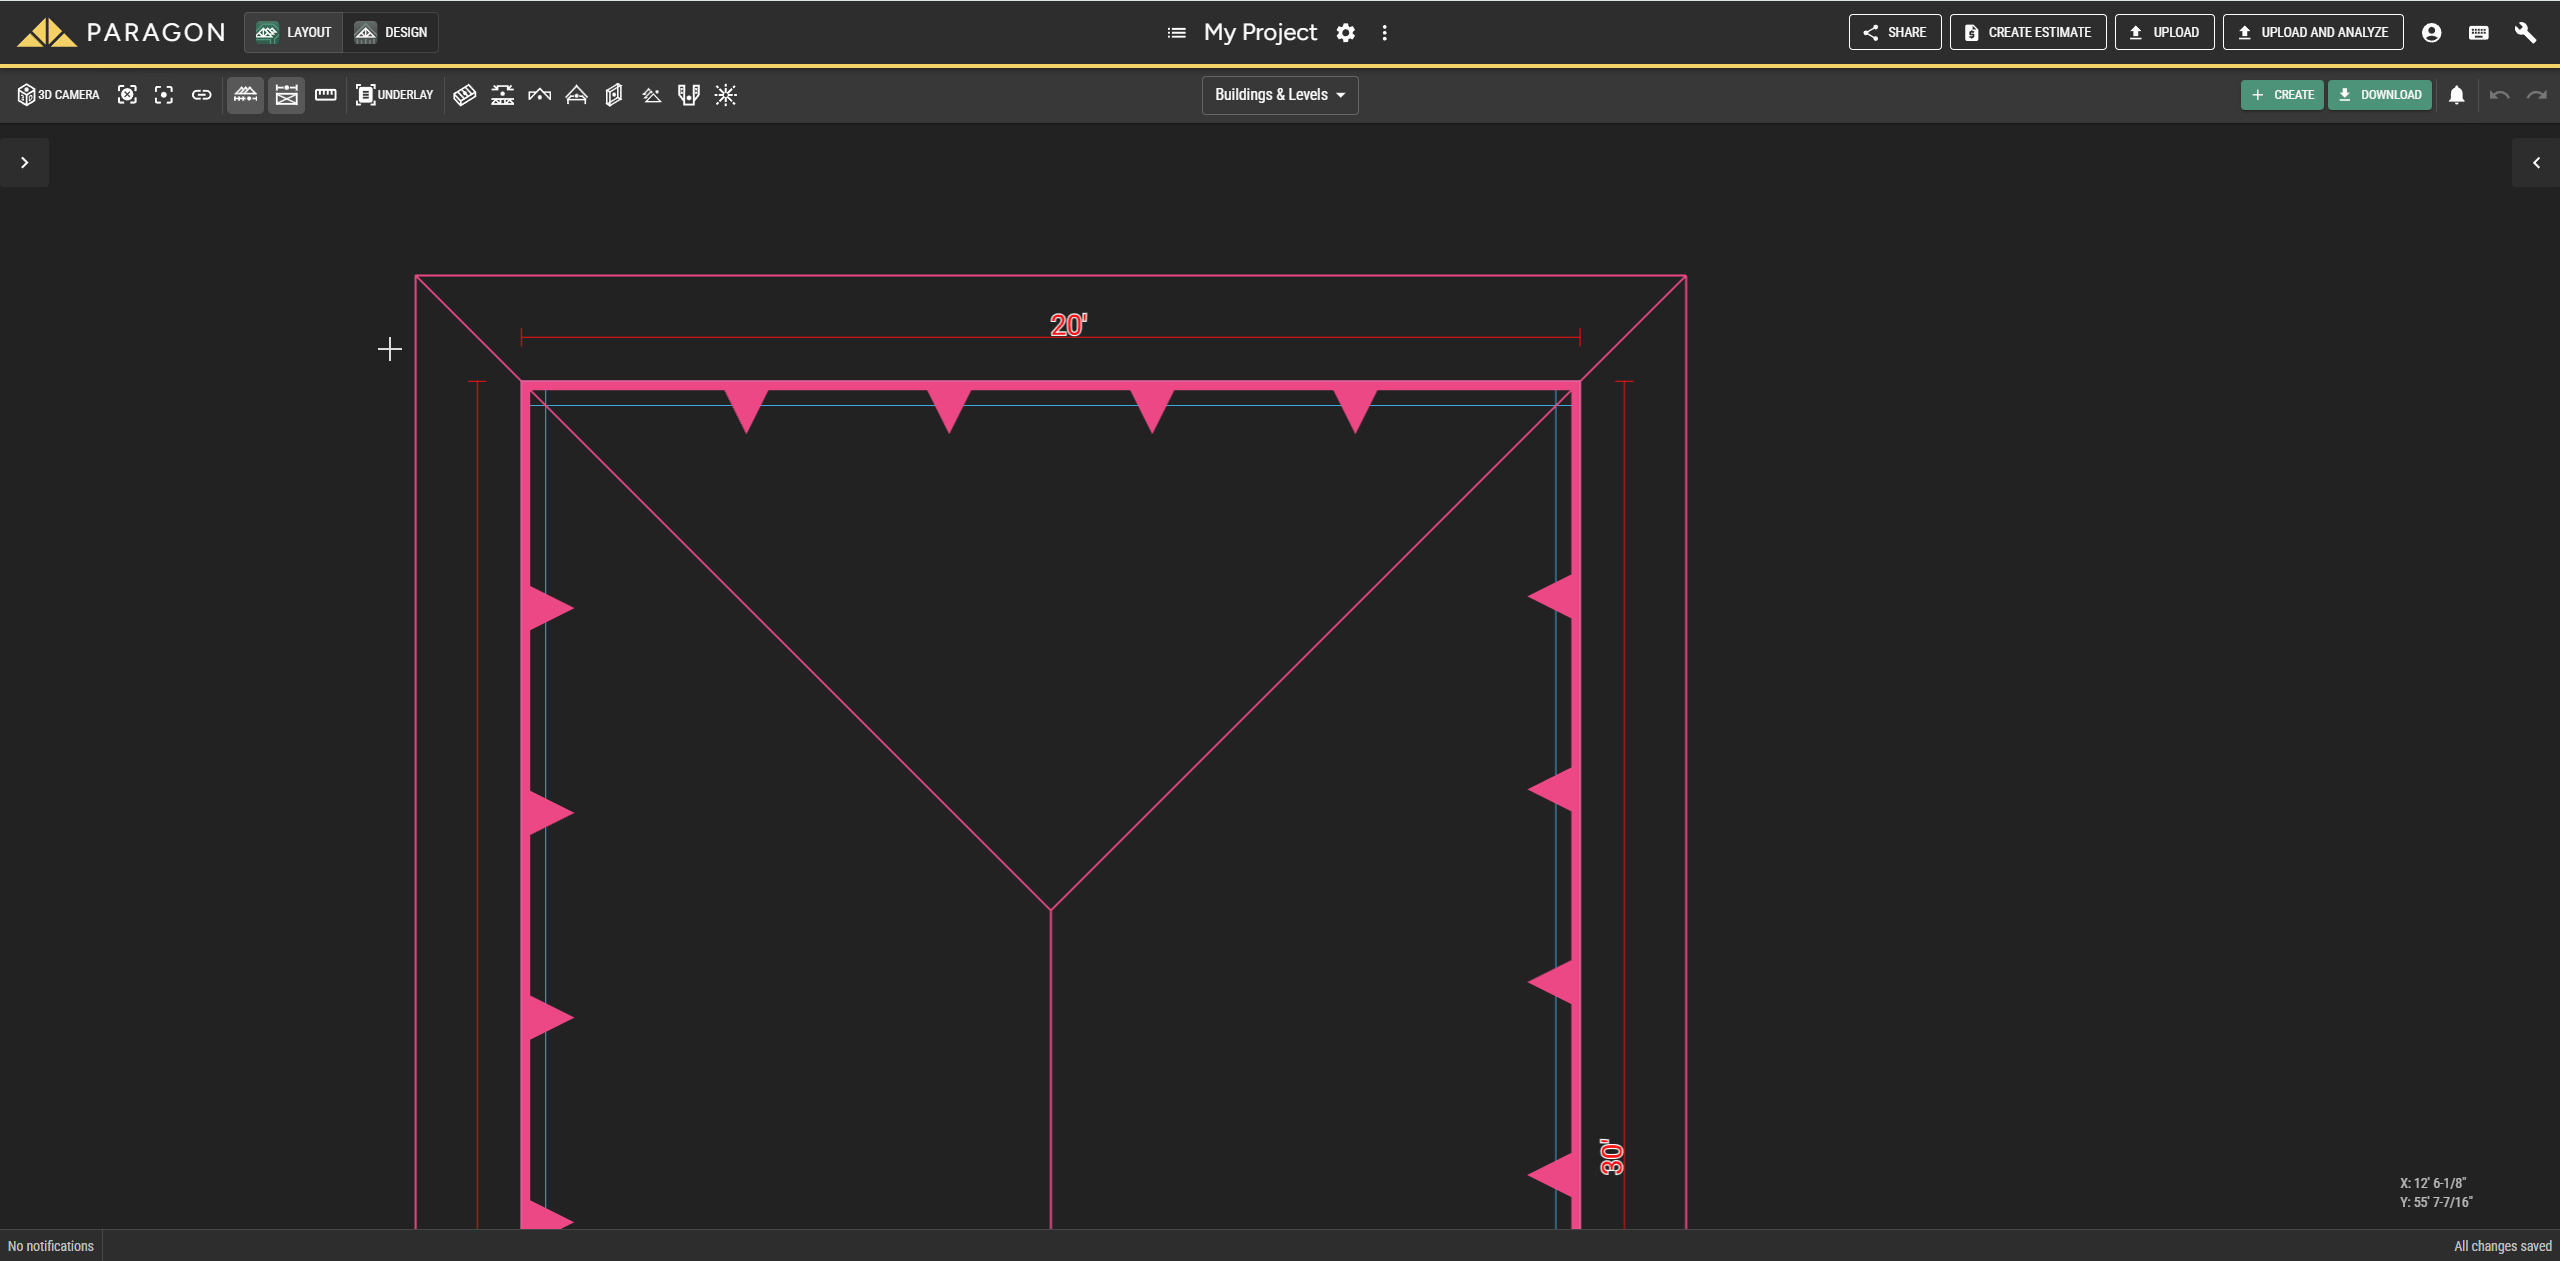
Task: Select the ruler measure tool
Action: [326, 95]
